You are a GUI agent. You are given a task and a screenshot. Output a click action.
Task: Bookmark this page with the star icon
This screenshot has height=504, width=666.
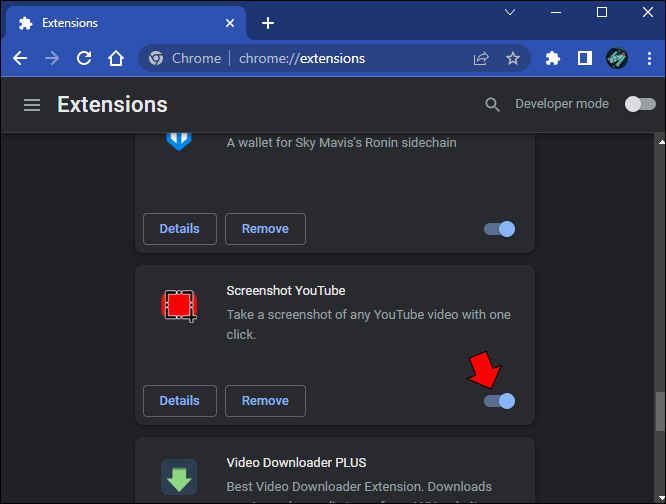pyautogui.click(x=513, y=58)
